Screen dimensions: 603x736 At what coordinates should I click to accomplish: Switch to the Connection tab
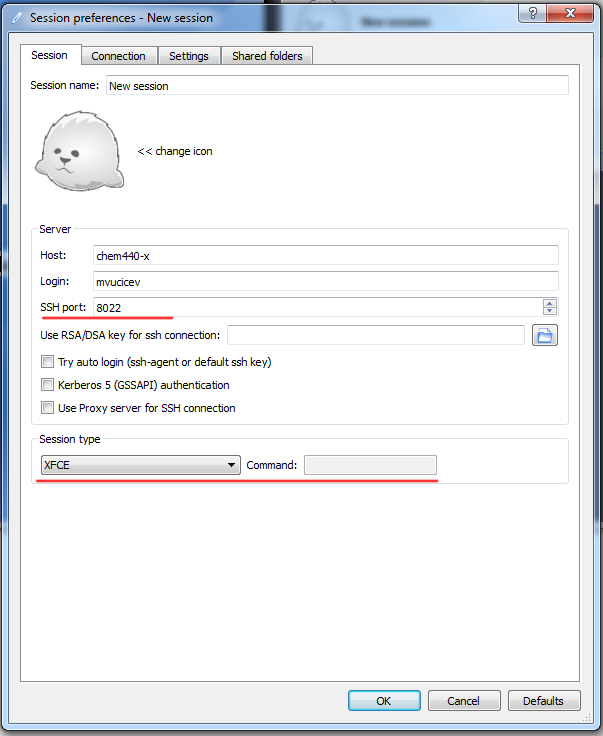coord(118,56)
